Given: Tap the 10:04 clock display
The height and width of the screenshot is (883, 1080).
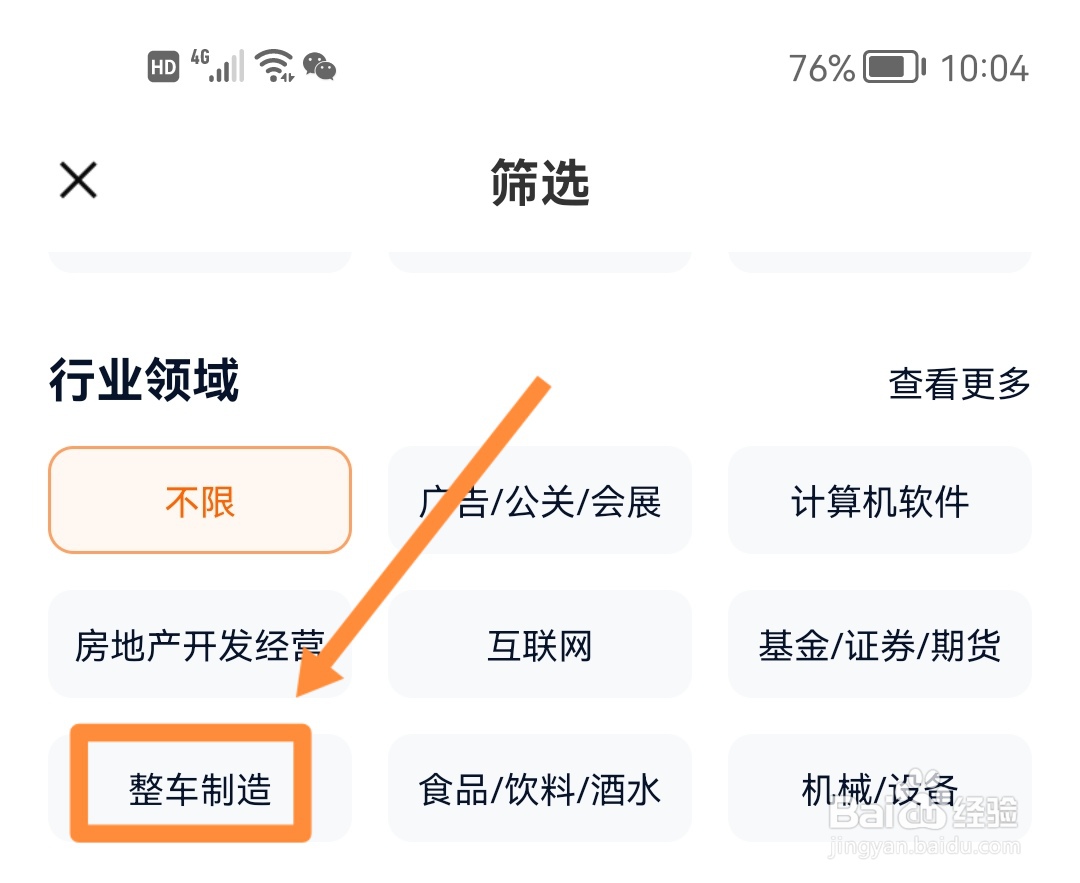Looking at the screenshot, I should (x=985, y=68).
